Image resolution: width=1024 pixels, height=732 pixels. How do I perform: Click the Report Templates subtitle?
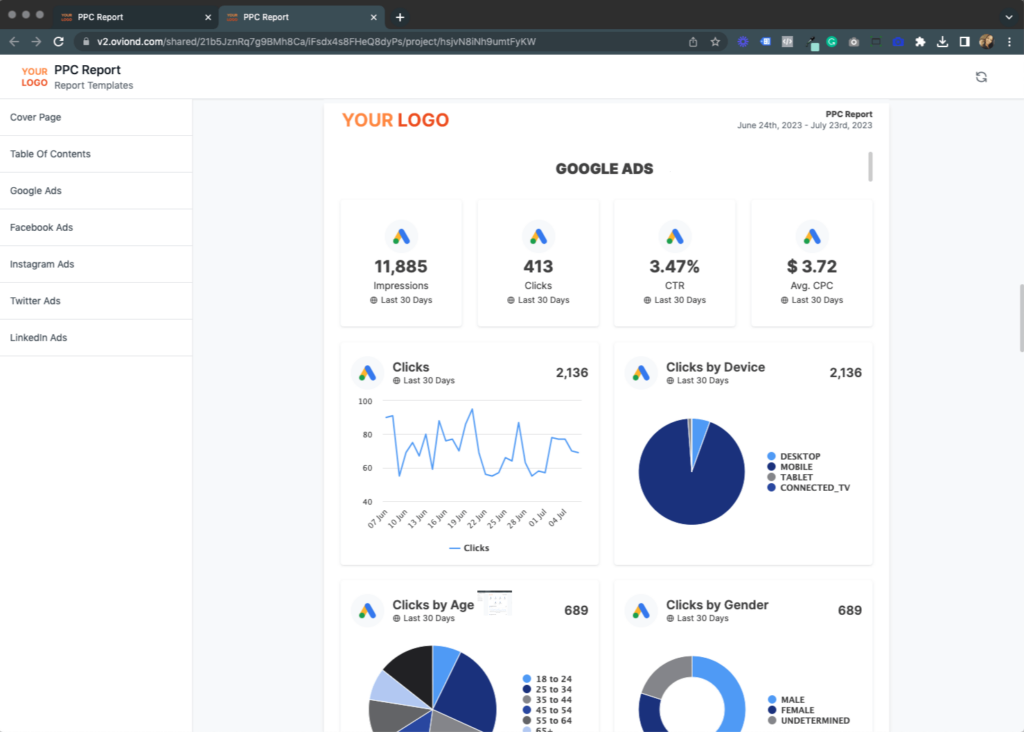(93, 86)
